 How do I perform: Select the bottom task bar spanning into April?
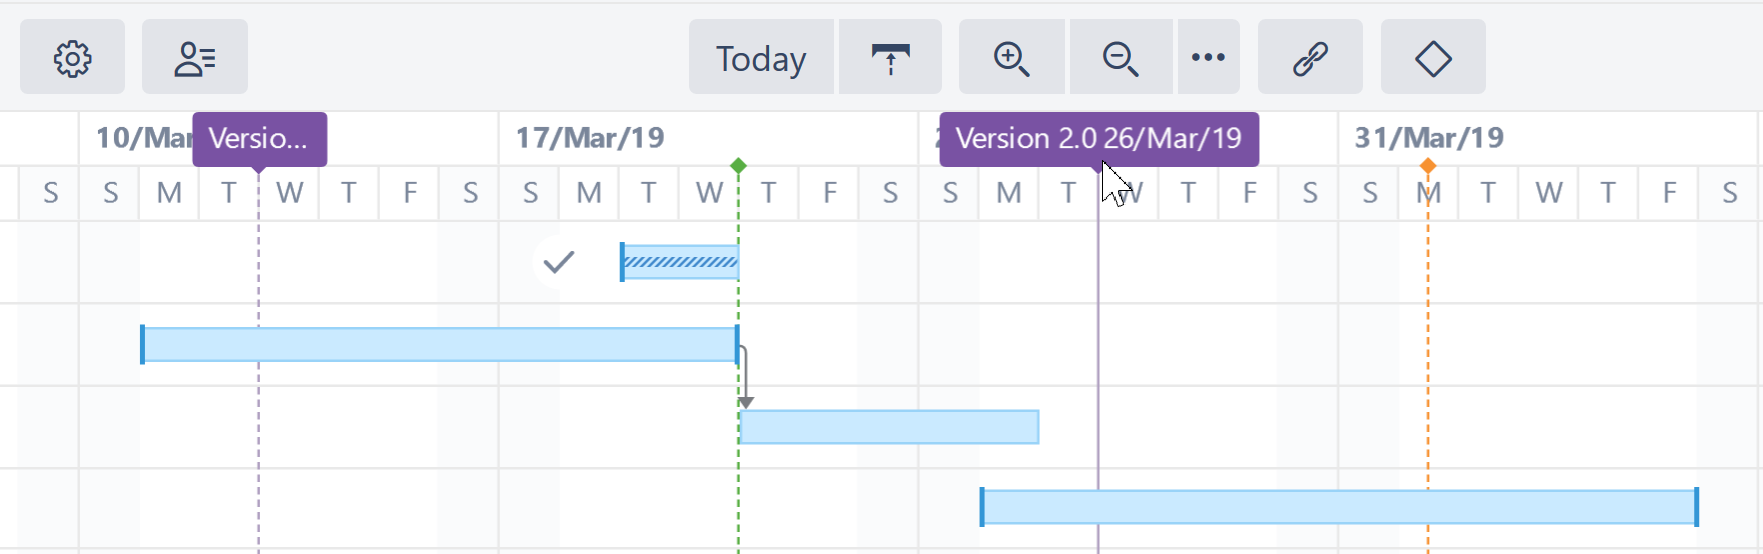pyautogui.click(x=1339, y=507)
